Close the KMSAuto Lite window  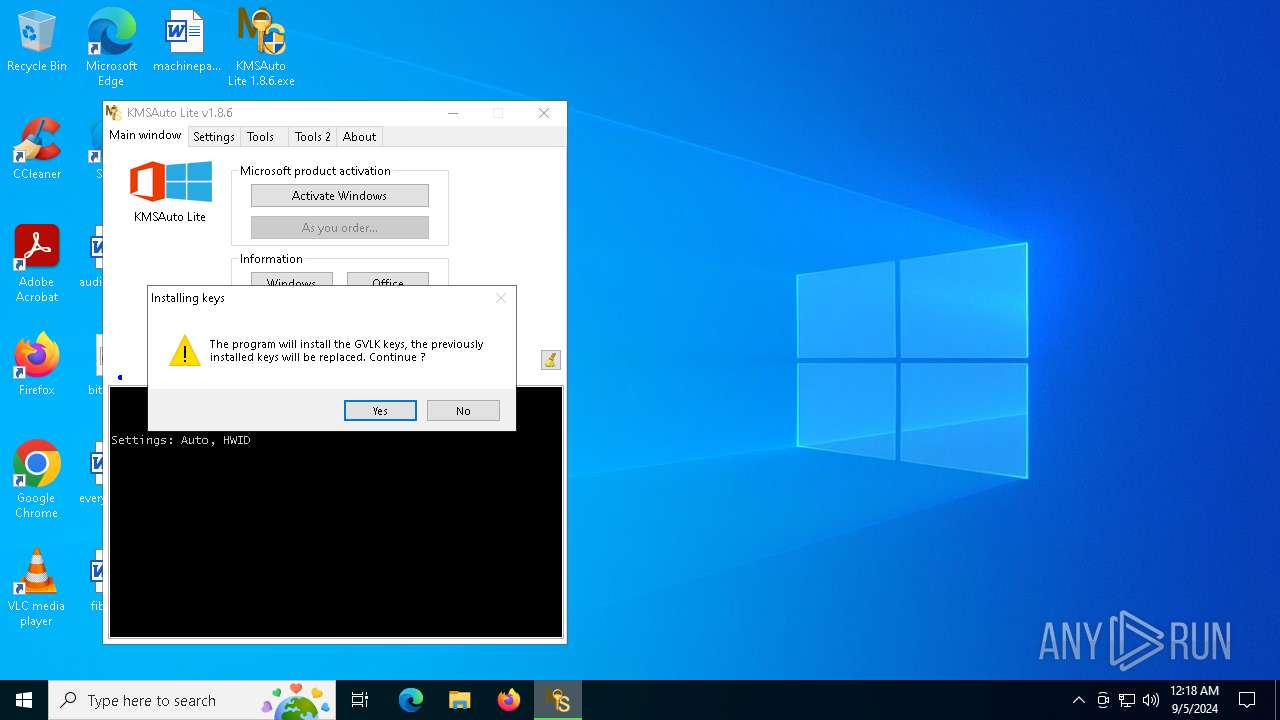[x=544, y=113]
